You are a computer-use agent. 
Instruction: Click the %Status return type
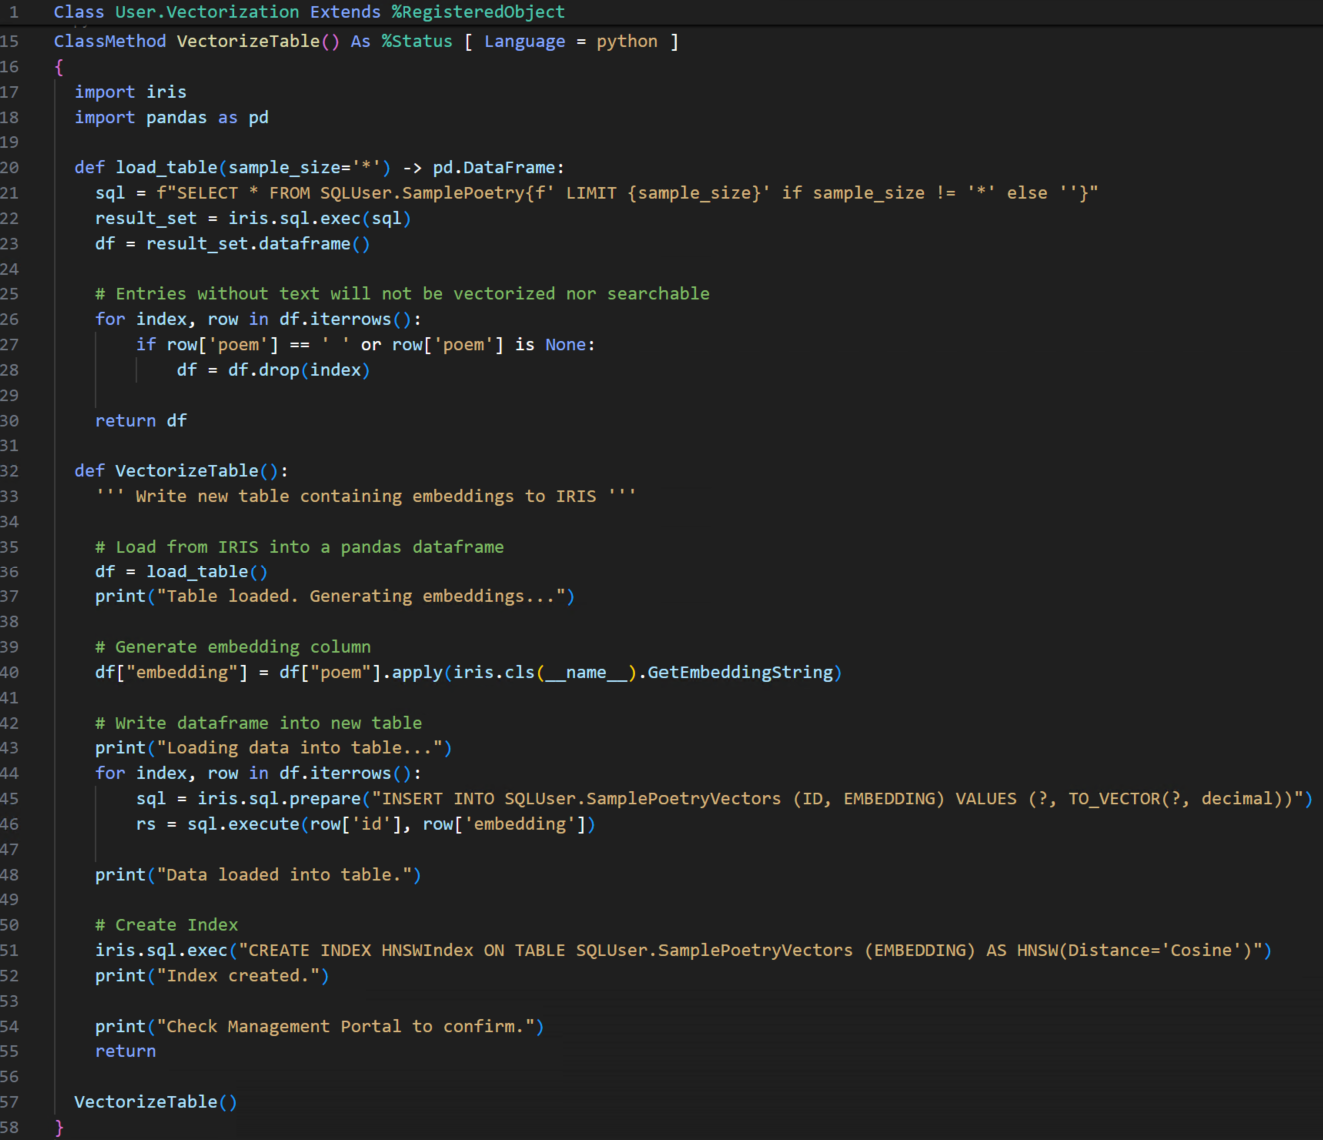click(416, 41)
